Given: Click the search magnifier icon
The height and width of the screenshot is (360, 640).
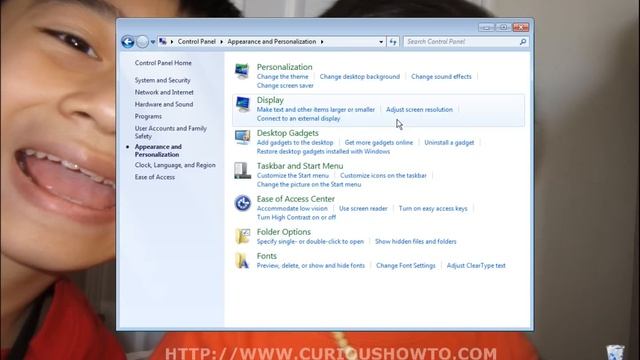Looking at the screenshot, I should pos(523,42).
